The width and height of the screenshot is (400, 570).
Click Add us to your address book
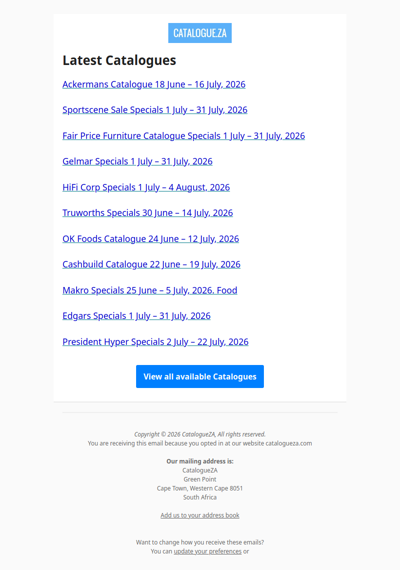[x=200, y=515]
